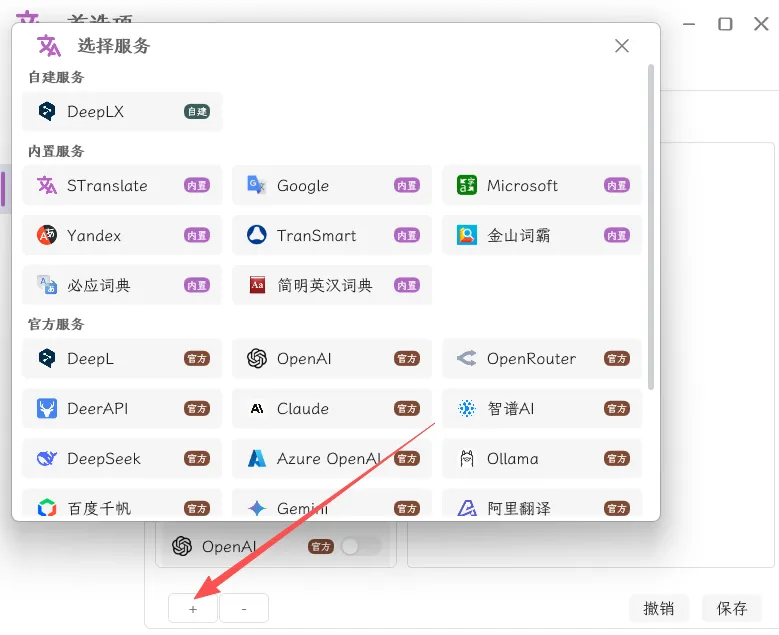Screen dimensions: 779x635
Task: Choose the STranslate service icon
Action: 47,185
